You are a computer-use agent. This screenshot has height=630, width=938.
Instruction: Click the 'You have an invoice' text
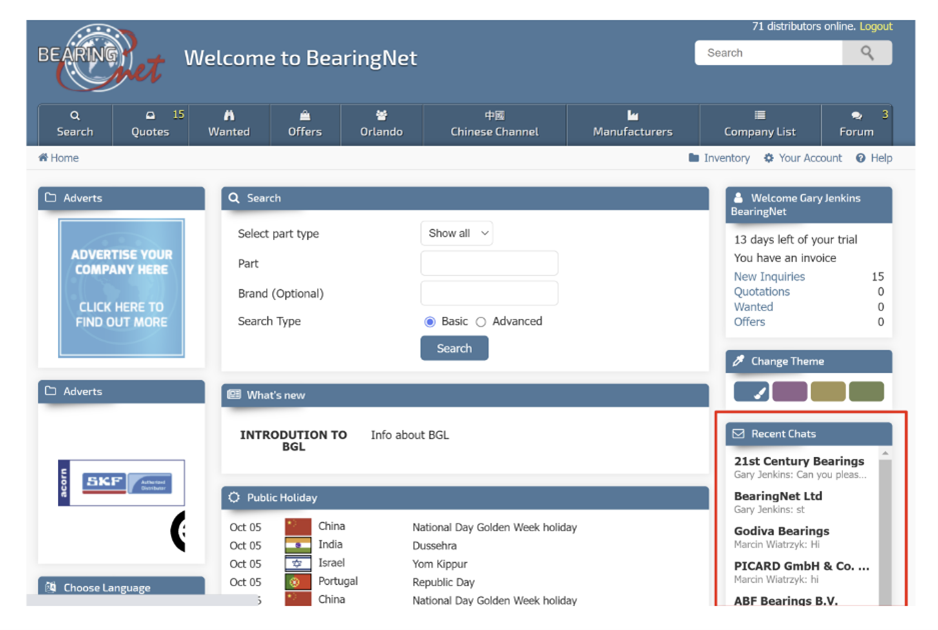[x=785, y=258]
